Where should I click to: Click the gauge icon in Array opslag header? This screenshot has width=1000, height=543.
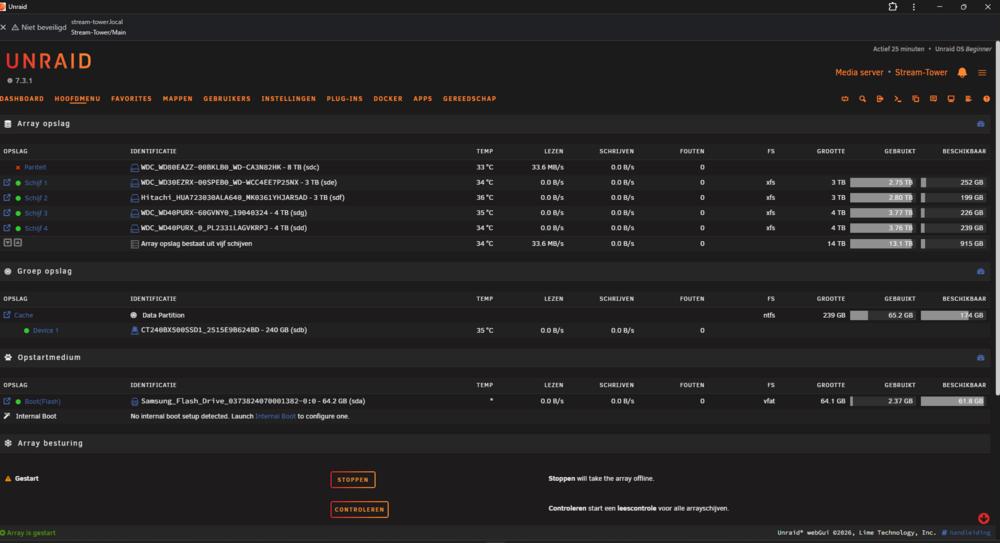tap(981, 124)
